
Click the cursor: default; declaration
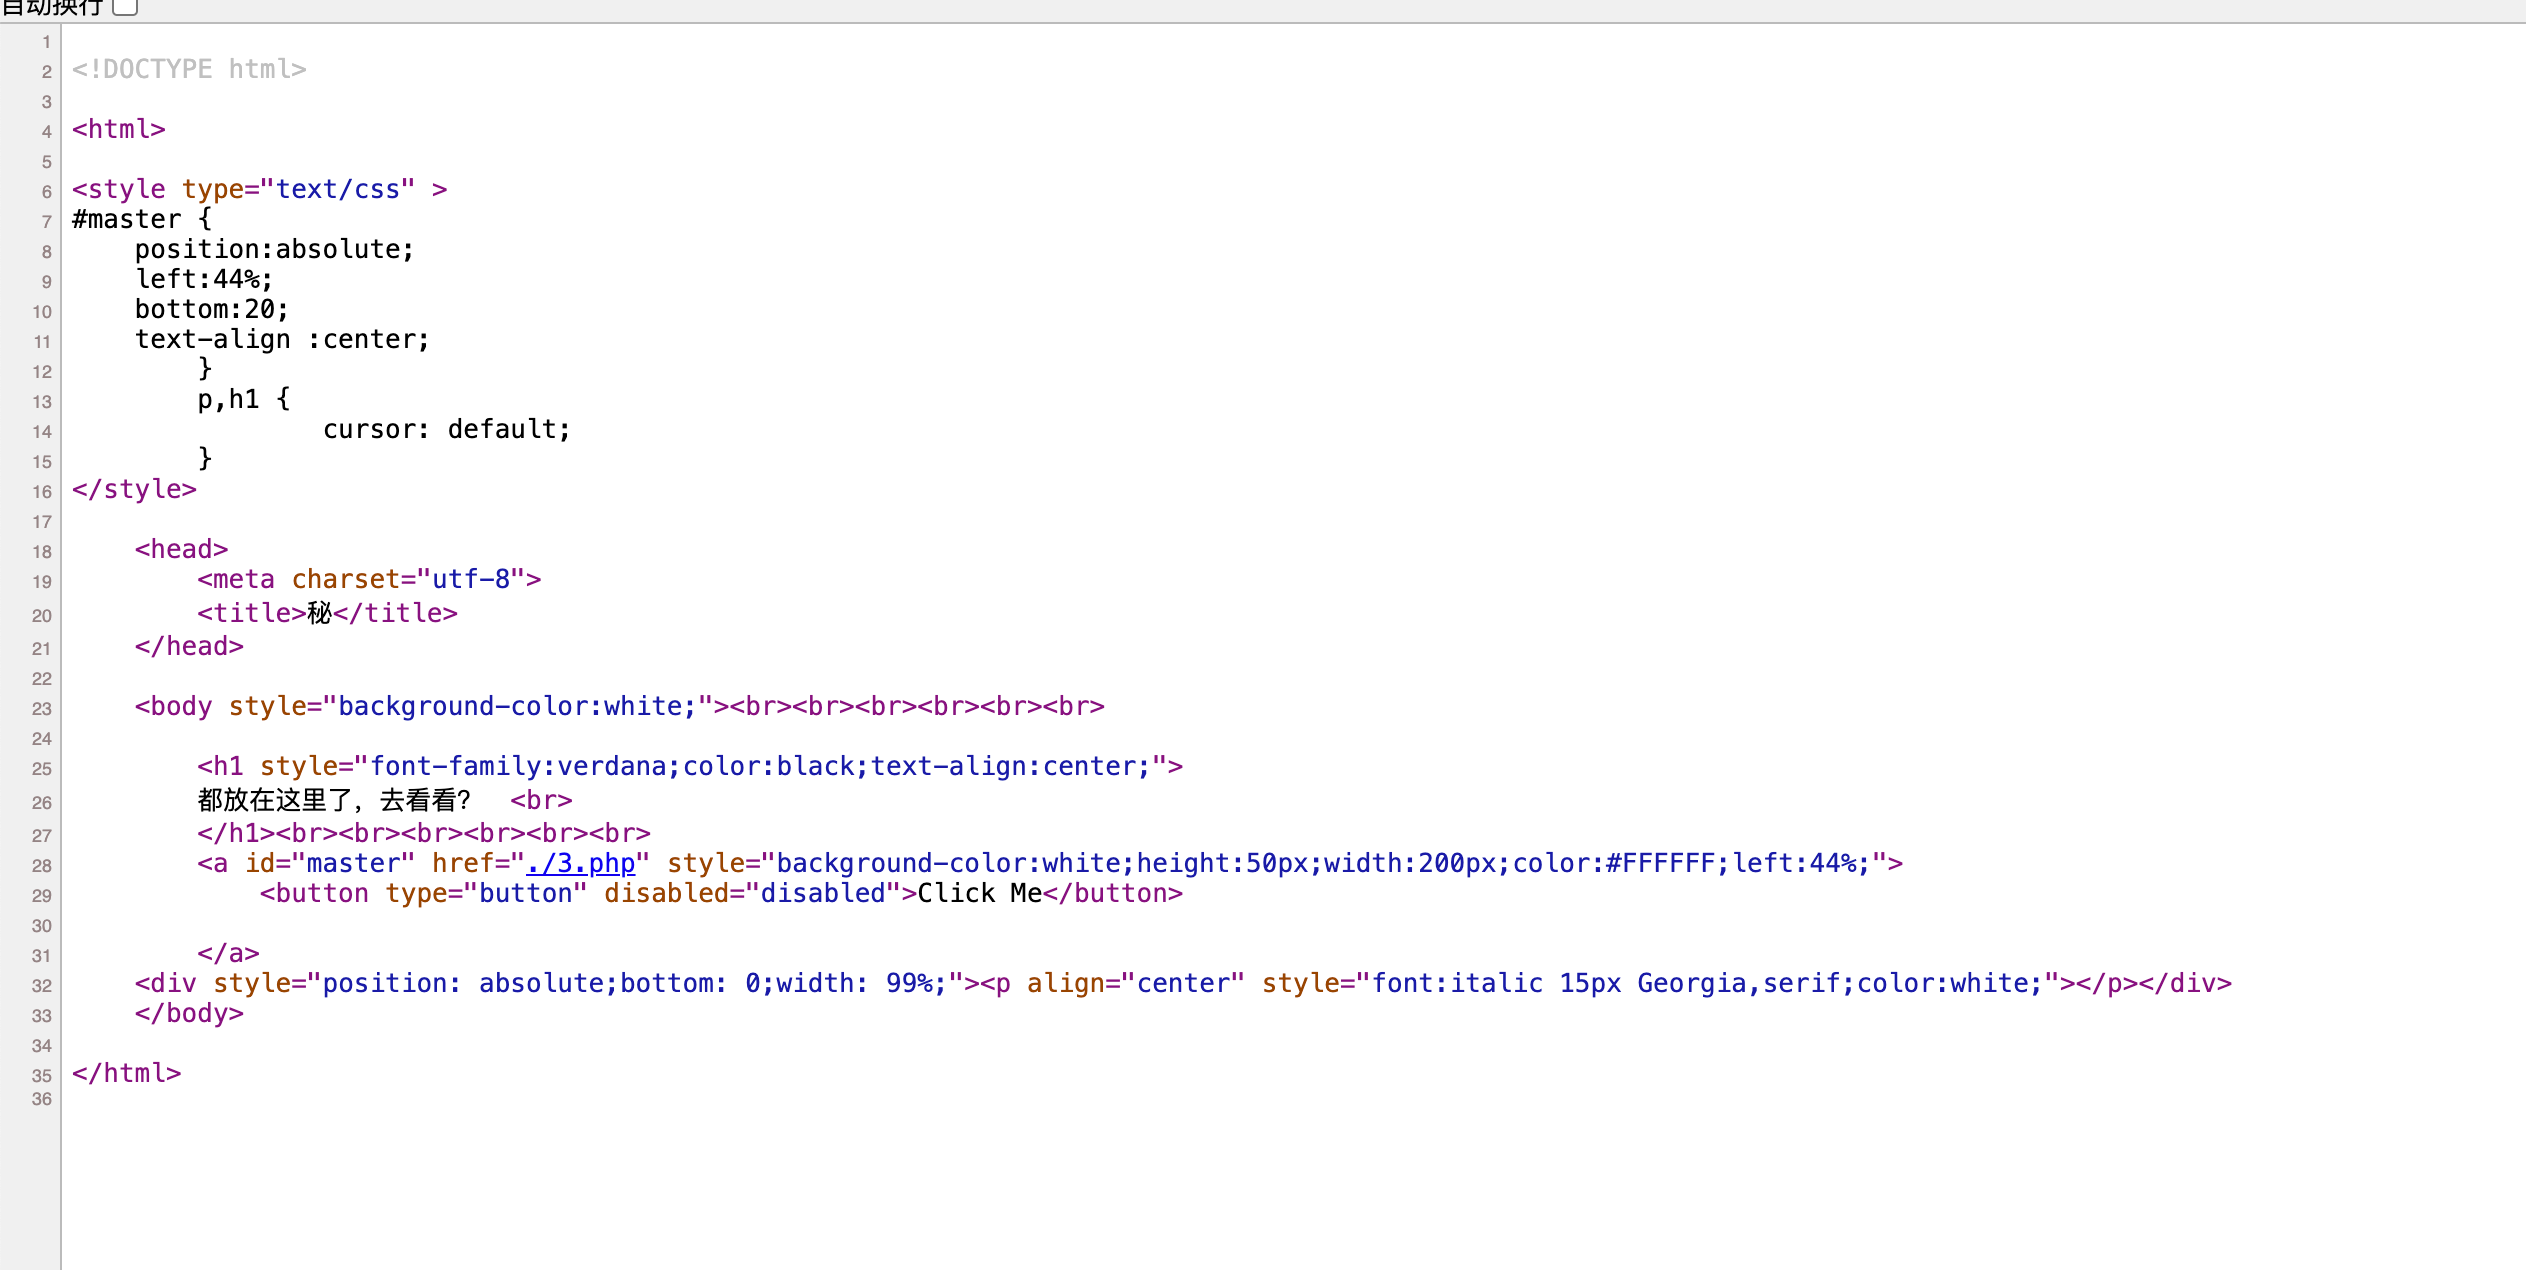pyautogui.click(x=446, y=429)
